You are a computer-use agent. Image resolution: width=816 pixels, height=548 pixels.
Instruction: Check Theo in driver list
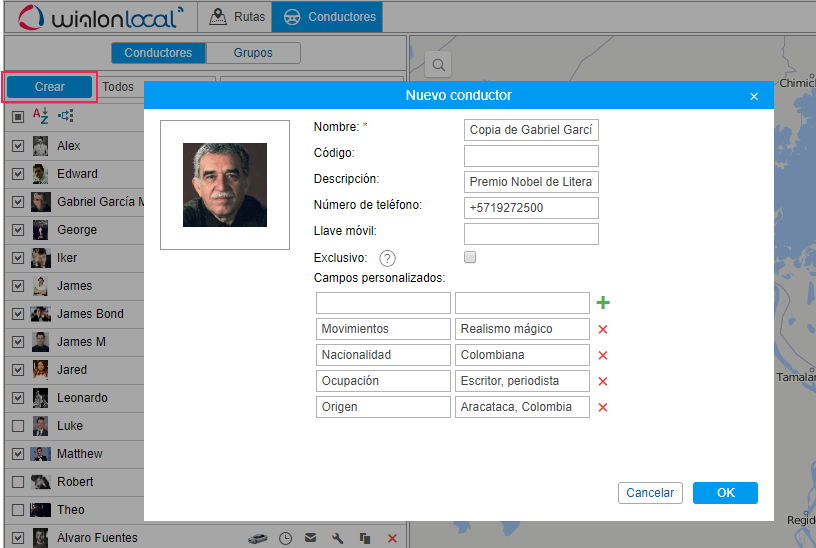click(18, 509)
